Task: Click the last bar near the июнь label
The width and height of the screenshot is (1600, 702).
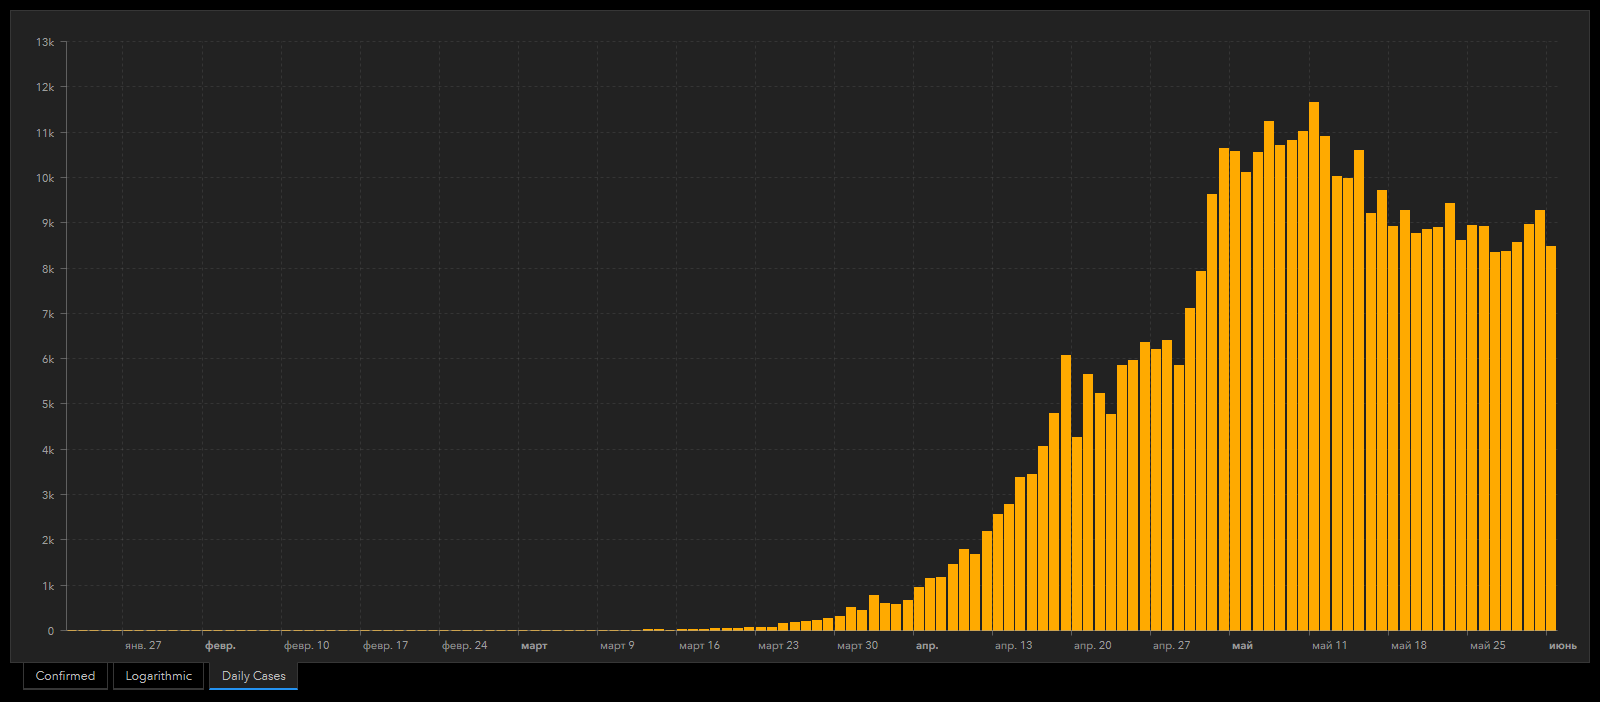Action: pyautogui.click(x=1551, y=438)
